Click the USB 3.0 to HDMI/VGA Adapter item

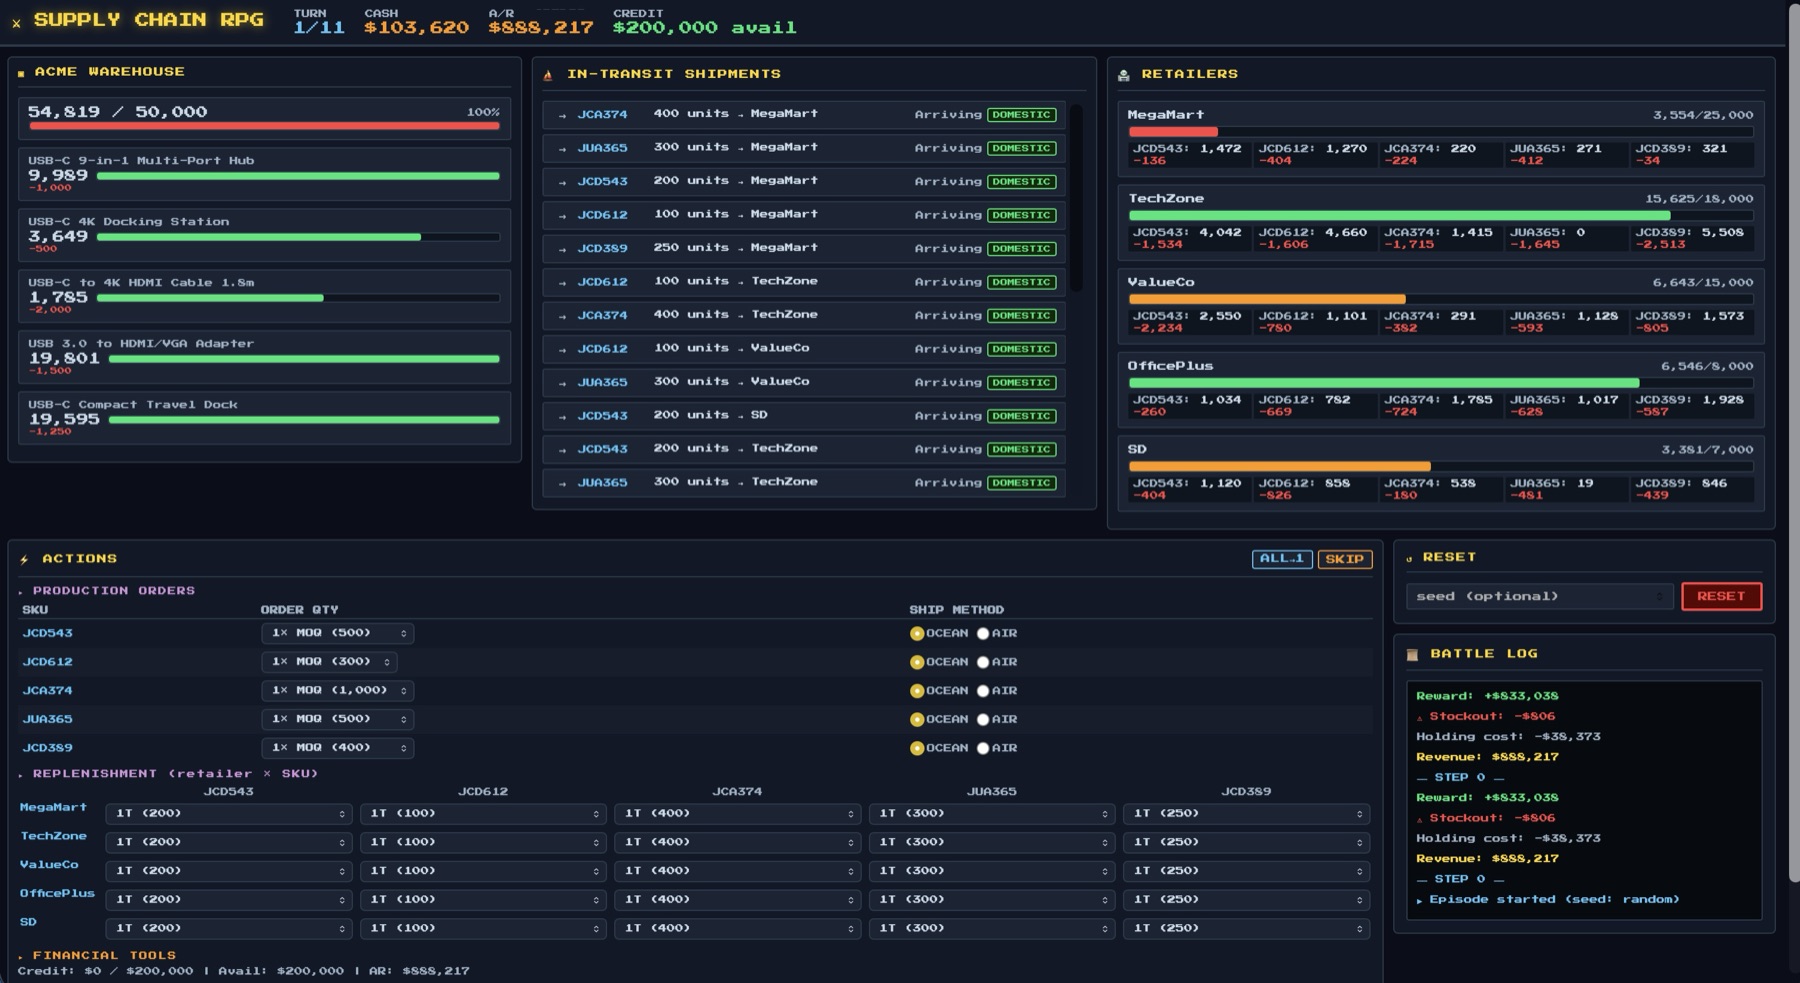[264, 356]
